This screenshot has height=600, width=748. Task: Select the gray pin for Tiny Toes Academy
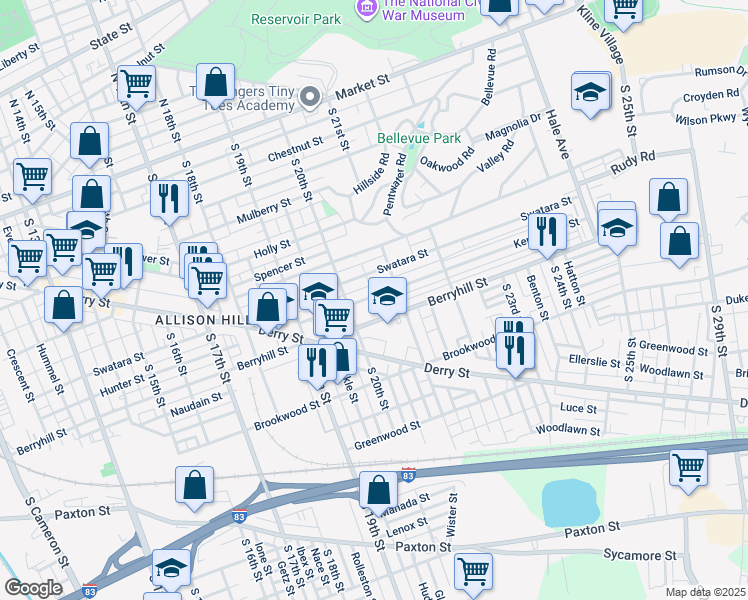[x=310, y=97]
